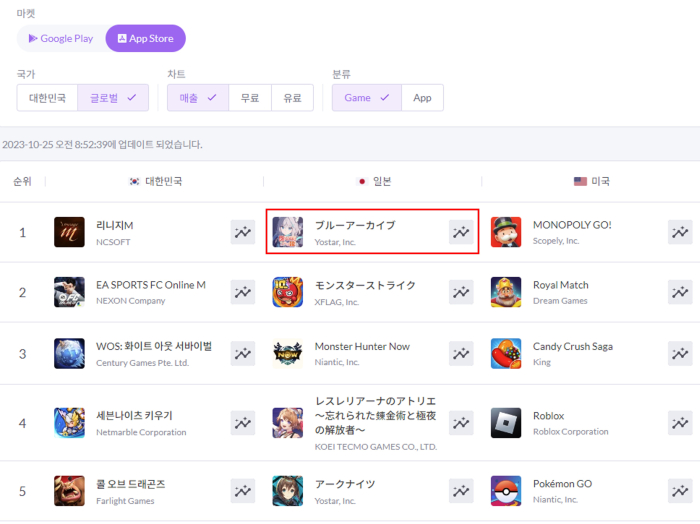Click the レスレリアーナのアトリエ app icon
This screenshot has height=524, width=700.
tap(288, 423)
